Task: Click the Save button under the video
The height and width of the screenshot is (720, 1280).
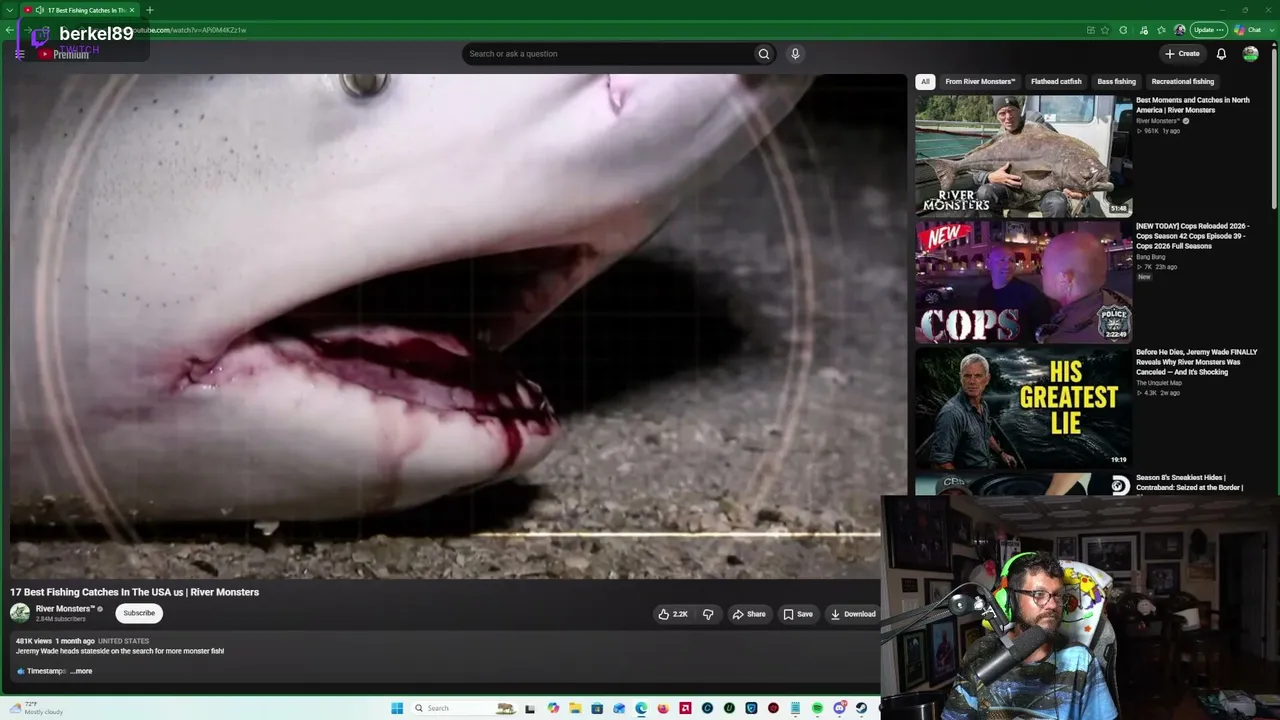Action: (x=797, y=614)
